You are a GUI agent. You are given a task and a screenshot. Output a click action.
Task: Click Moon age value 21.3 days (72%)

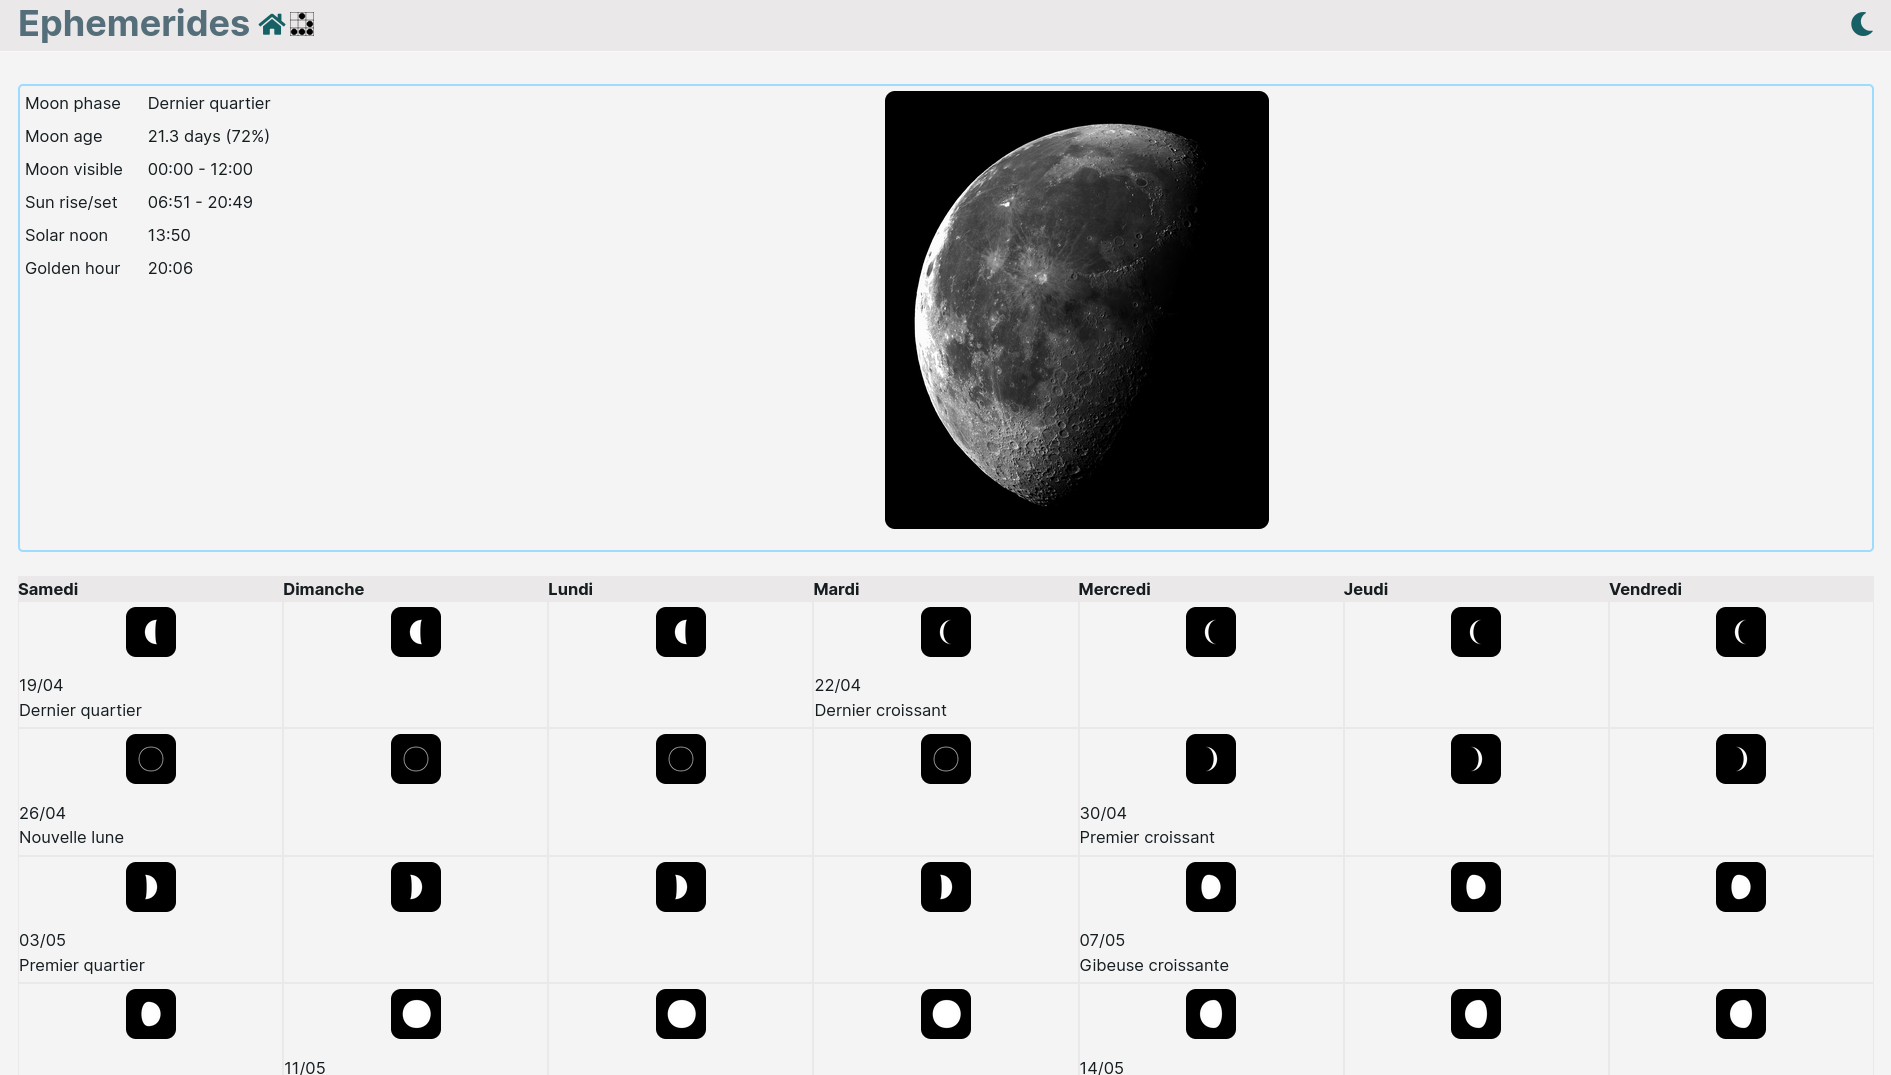[x=209, y=136]
